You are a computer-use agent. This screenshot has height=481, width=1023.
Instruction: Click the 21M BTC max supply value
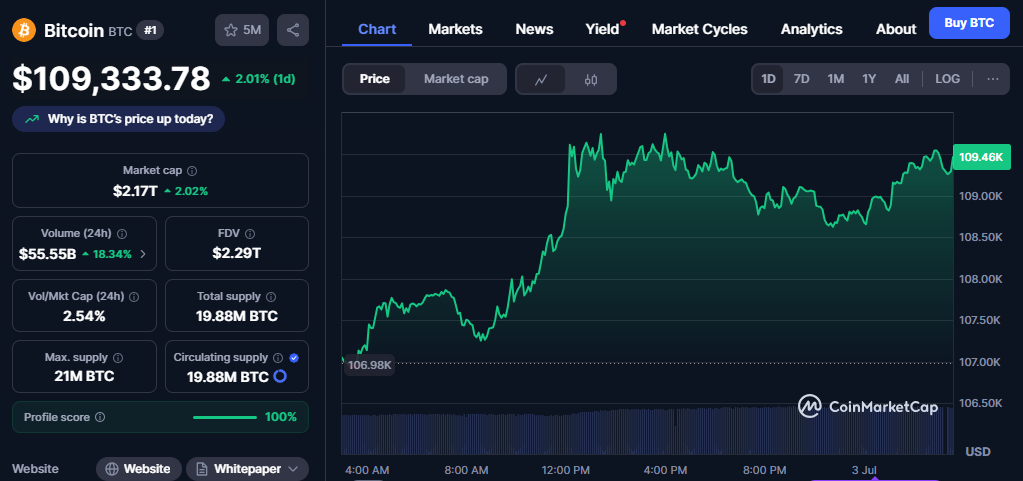click(84, 377)
